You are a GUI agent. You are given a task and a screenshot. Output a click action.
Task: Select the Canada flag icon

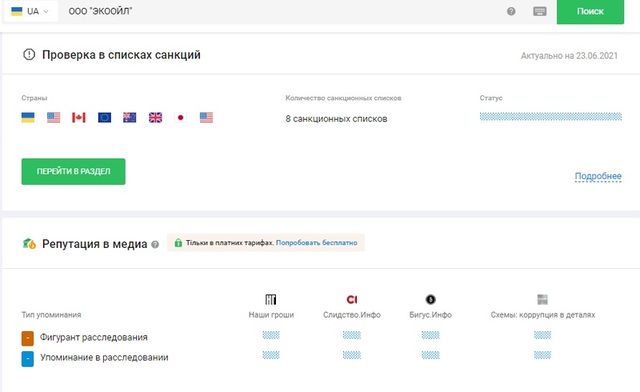click(79, 118)
